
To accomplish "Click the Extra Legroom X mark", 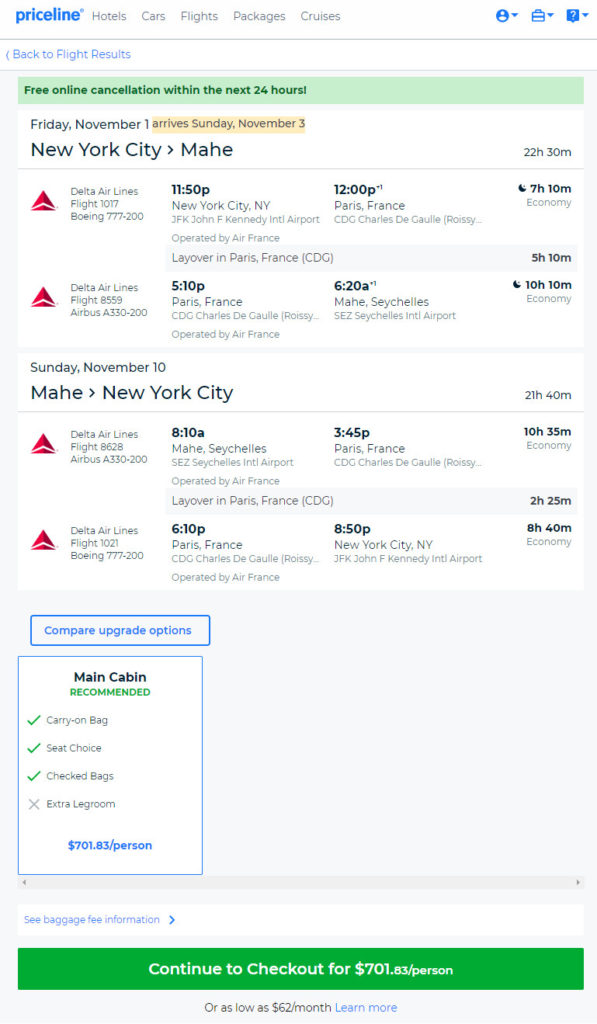I will (34, 804).
